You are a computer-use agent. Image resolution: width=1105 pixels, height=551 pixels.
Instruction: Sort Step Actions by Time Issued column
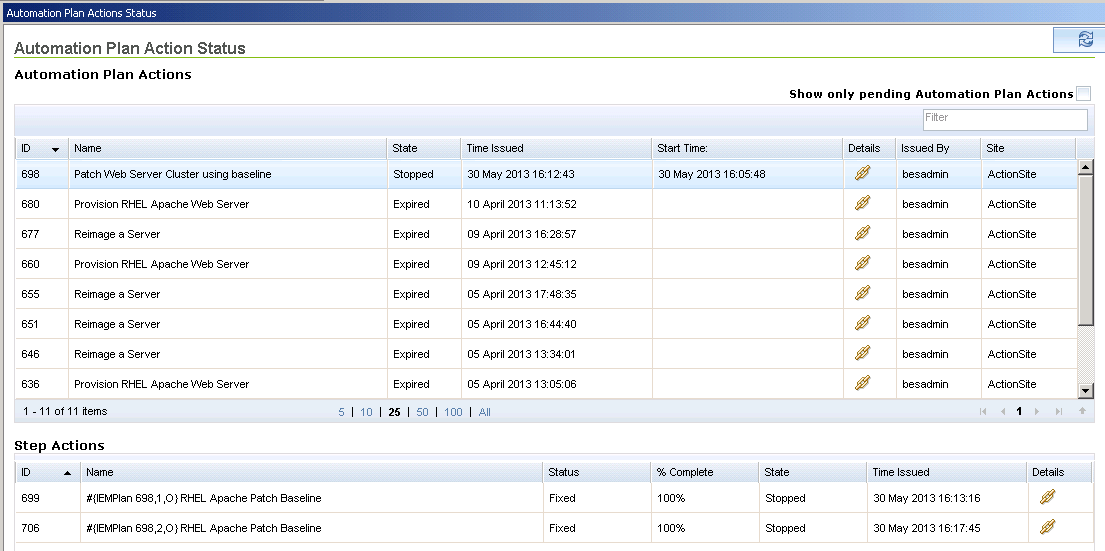tap(946, 472)
